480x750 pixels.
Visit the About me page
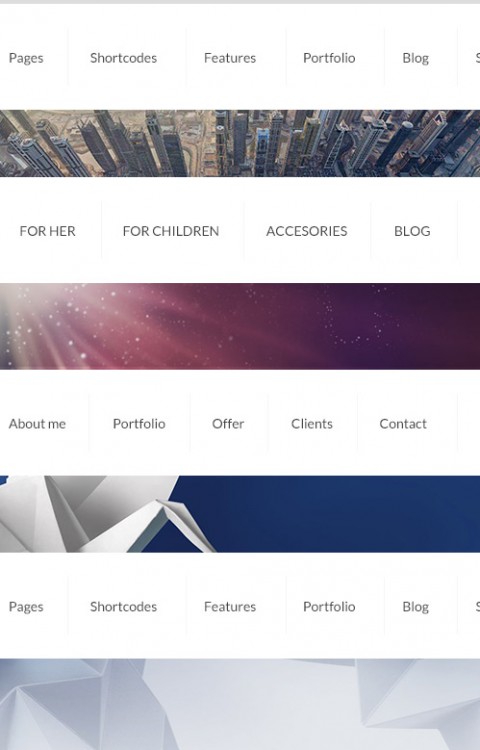coord(37,424)
